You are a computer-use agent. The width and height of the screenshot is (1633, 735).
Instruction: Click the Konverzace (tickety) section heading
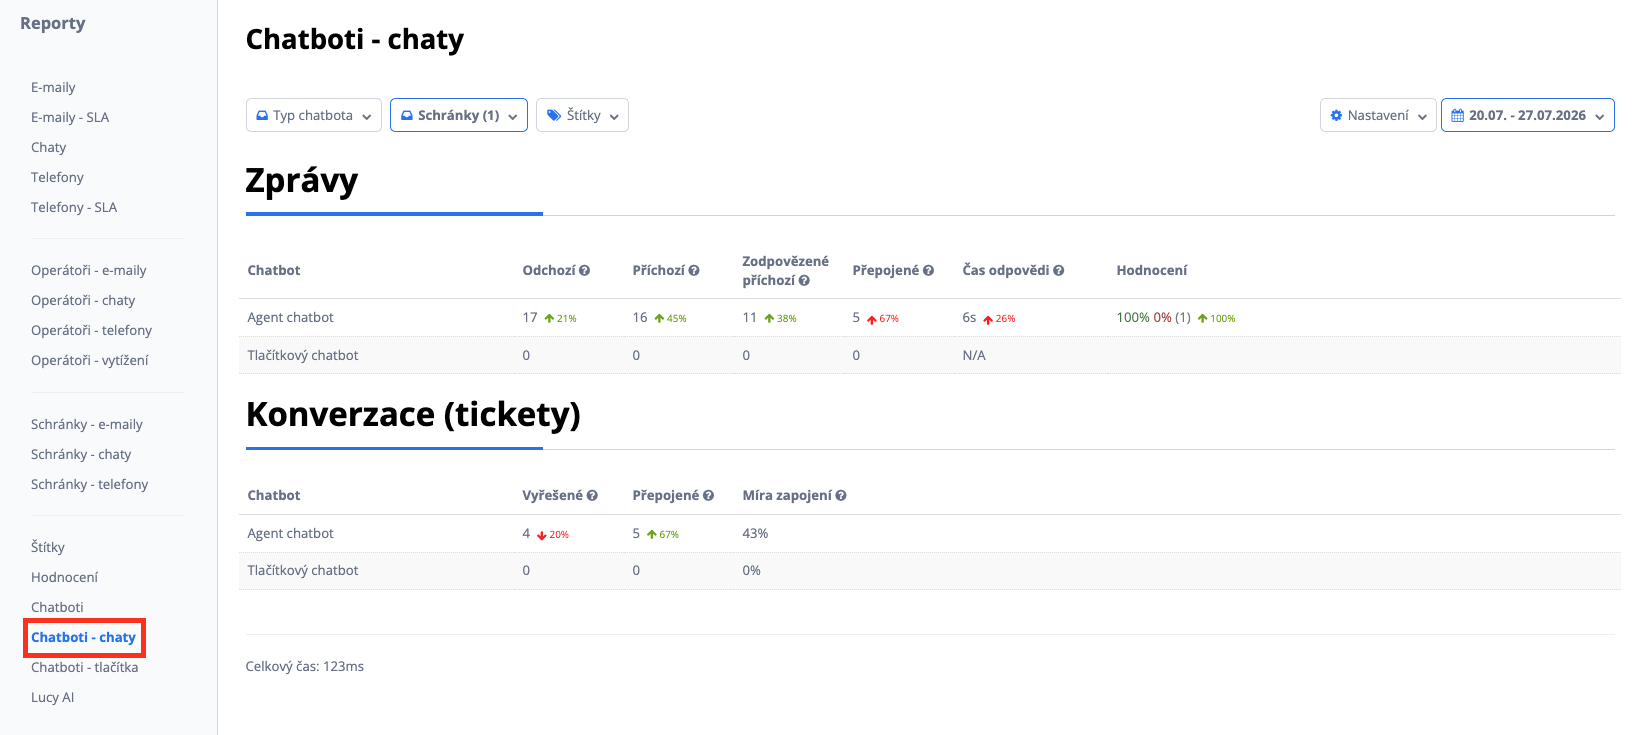pos(413,414)
